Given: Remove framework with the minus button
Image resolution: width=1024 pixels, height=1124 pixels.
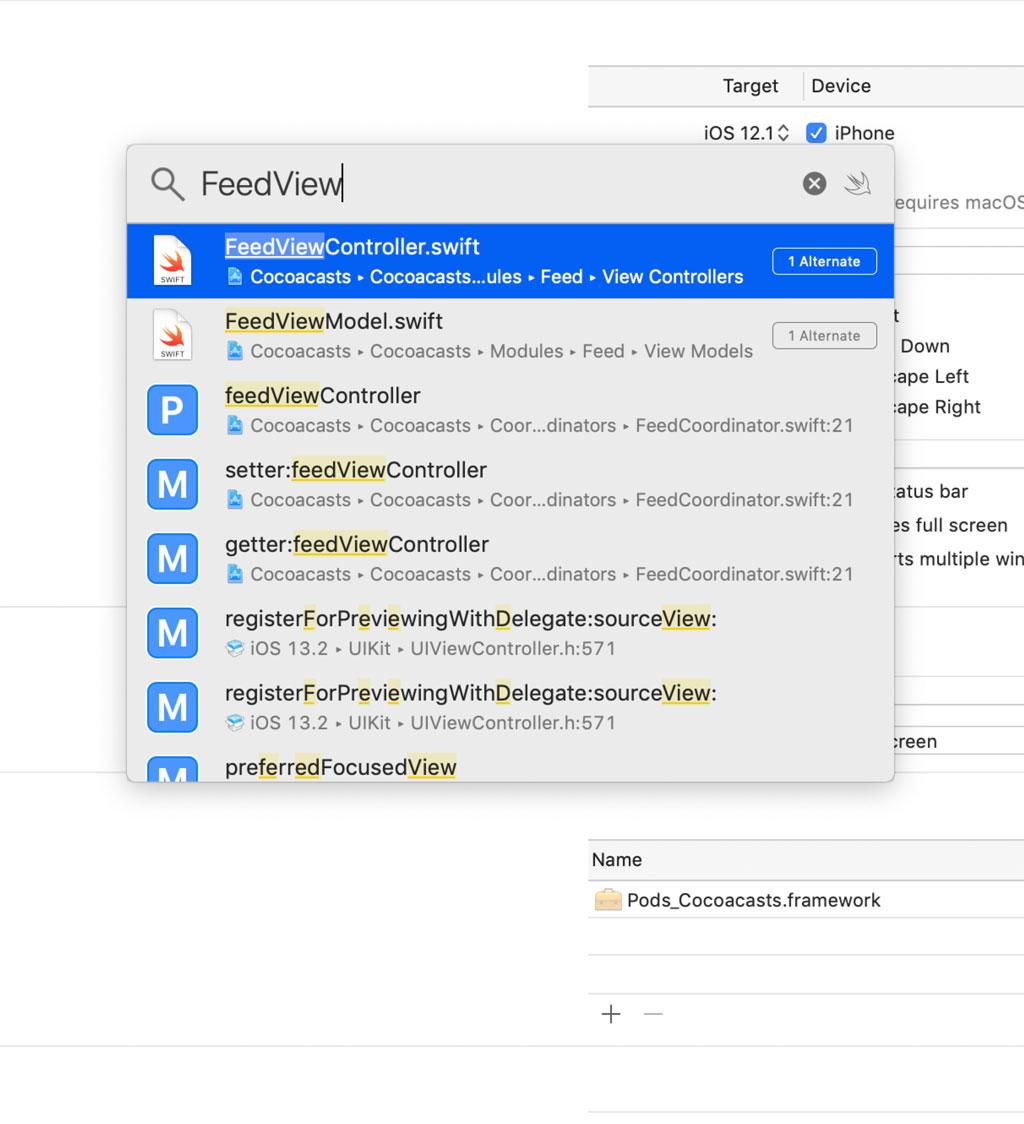Looking at the screenshot, I should pos(653,1014).
